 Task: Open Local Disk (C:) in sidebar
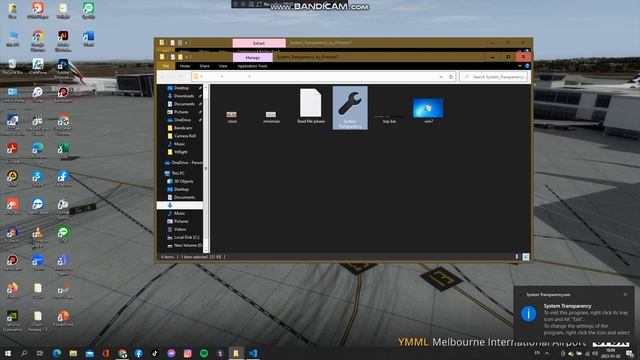pos(186,237)
